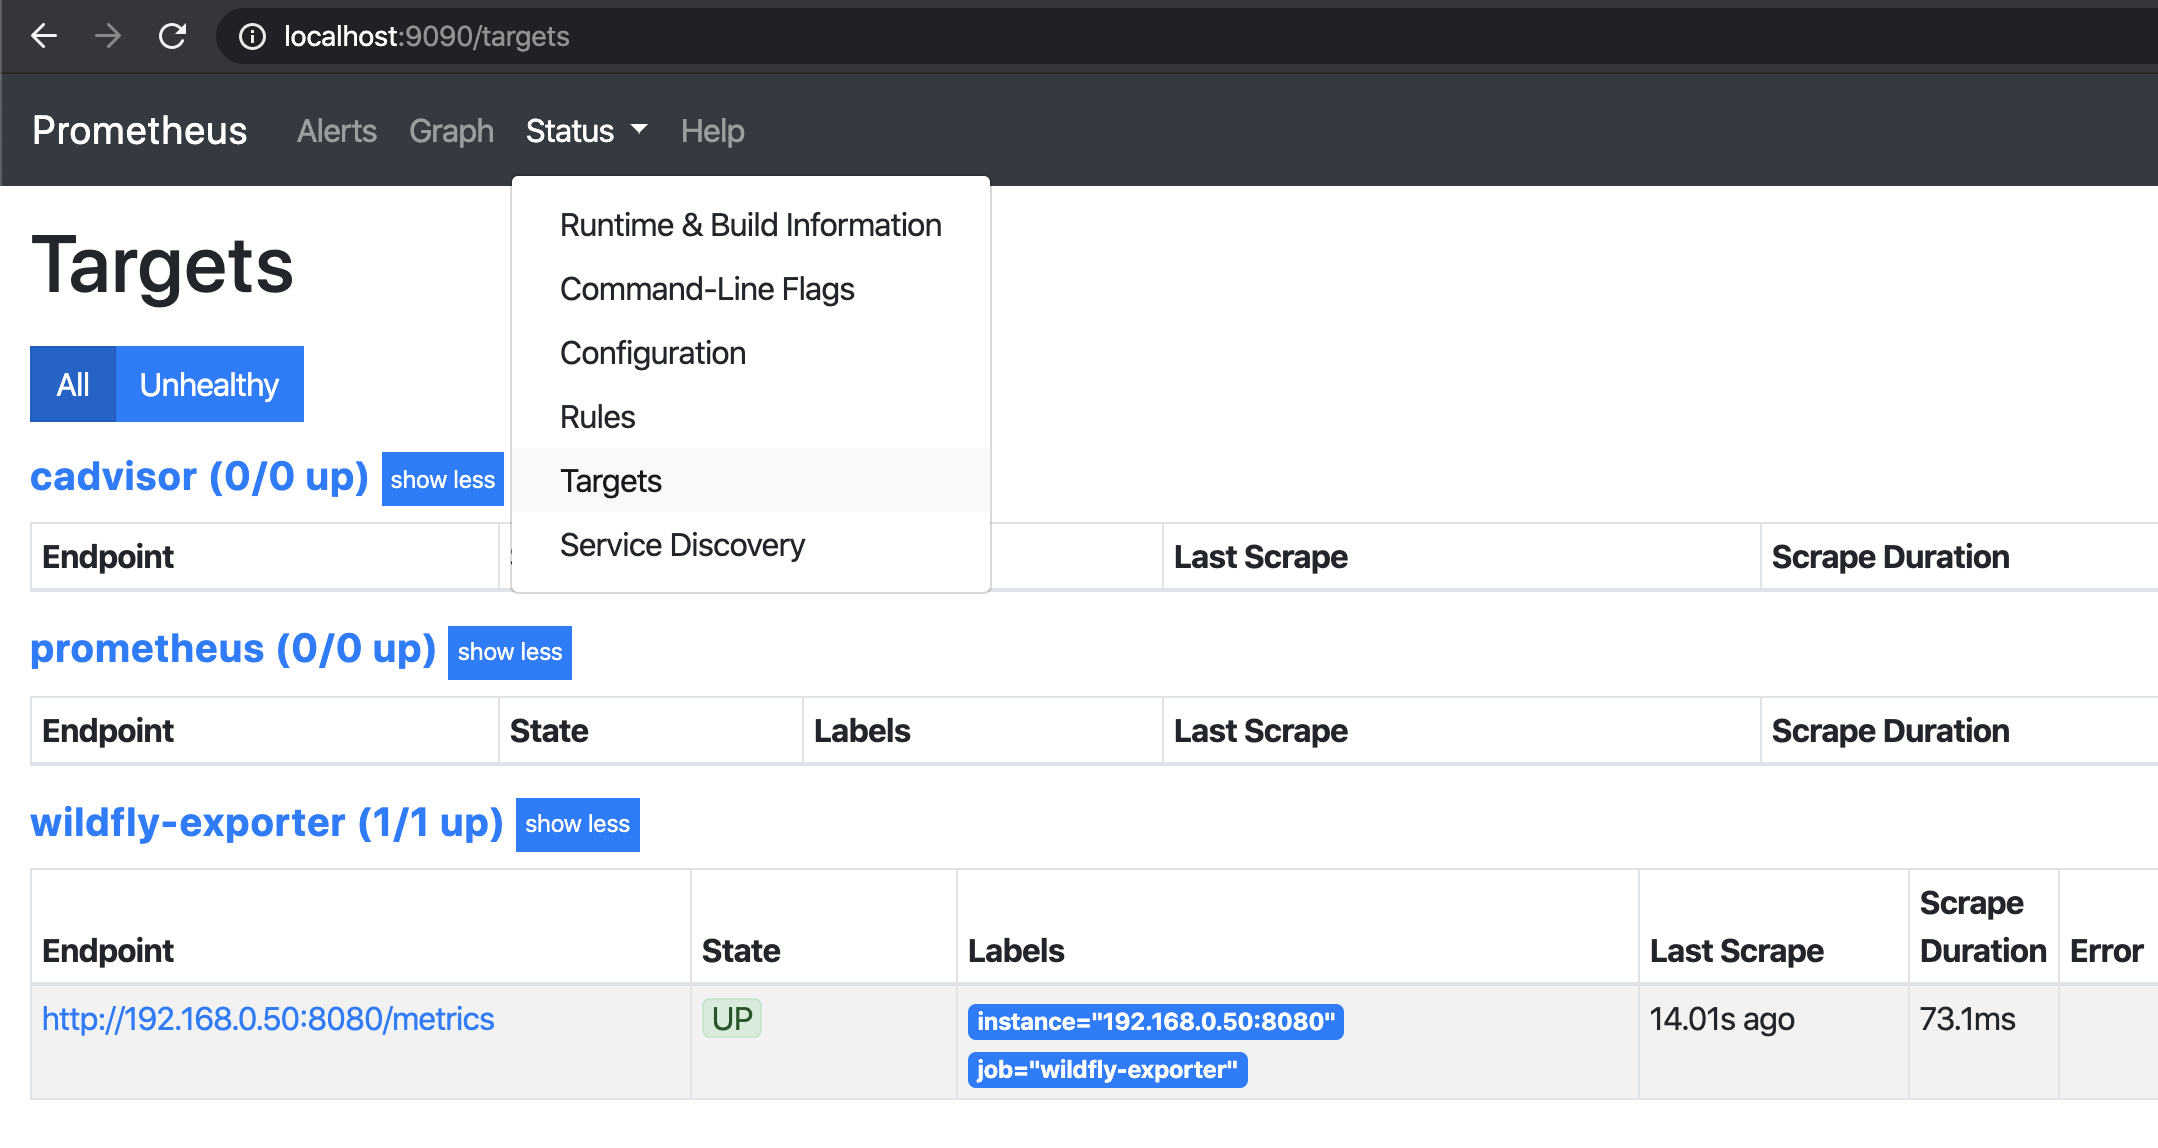The image size is (2158, 1148).
Task: Select Runtime & Build Information menu entry
Action: point(750,225)
